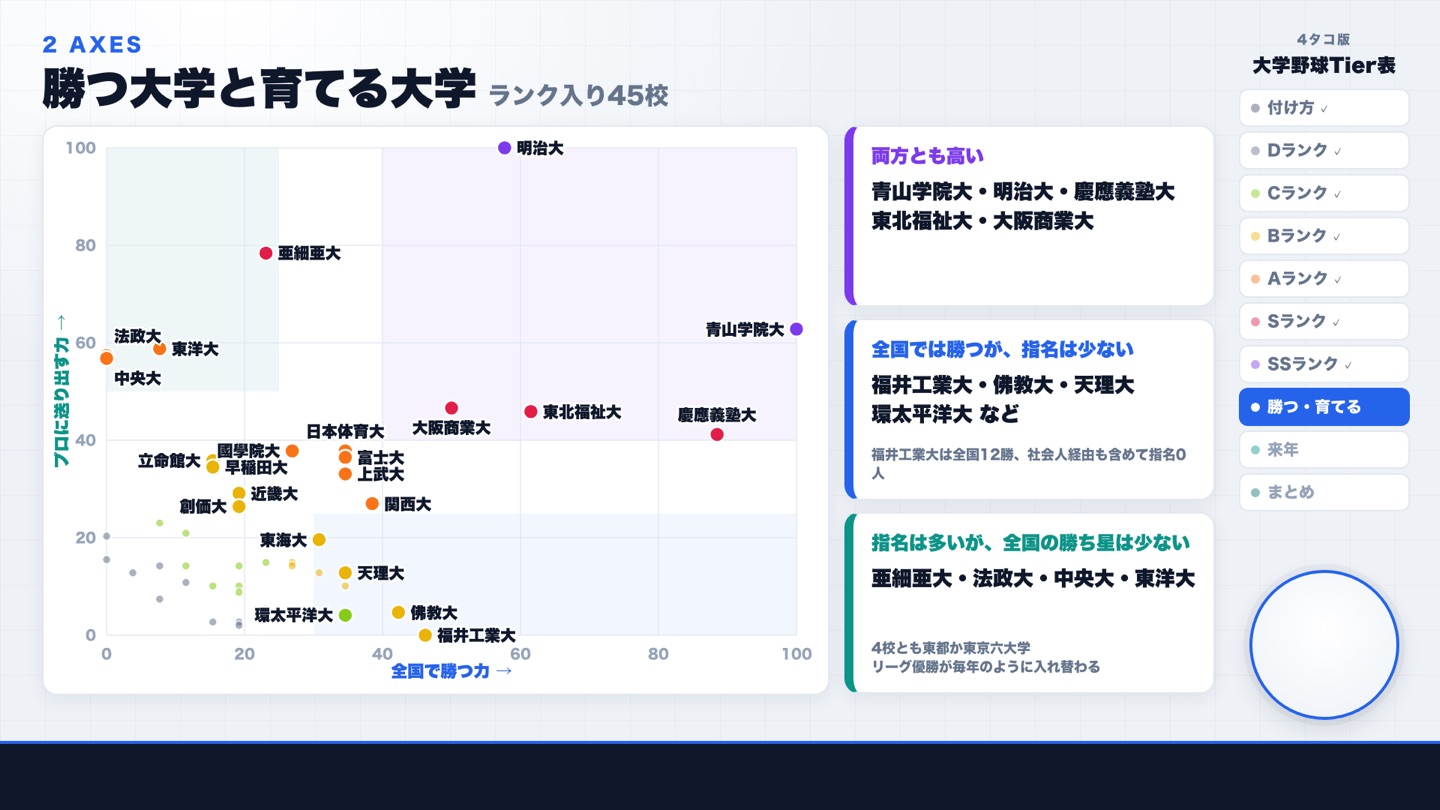Click the 指名は多いが、全国の勝ち星は少ない heading
This screenshot has width=1440, height=810.
(1031, 542)
